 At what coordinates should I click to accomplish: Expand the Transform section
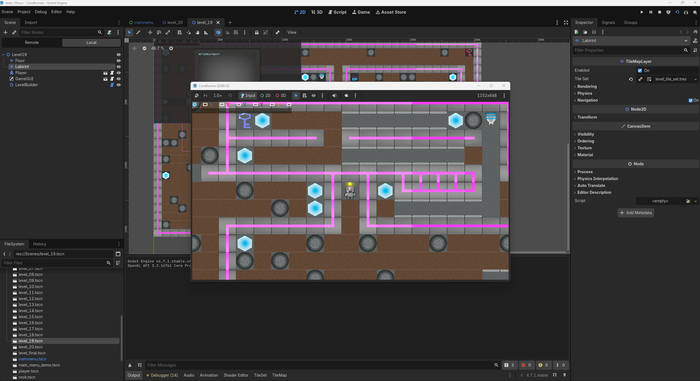[587, 117]
